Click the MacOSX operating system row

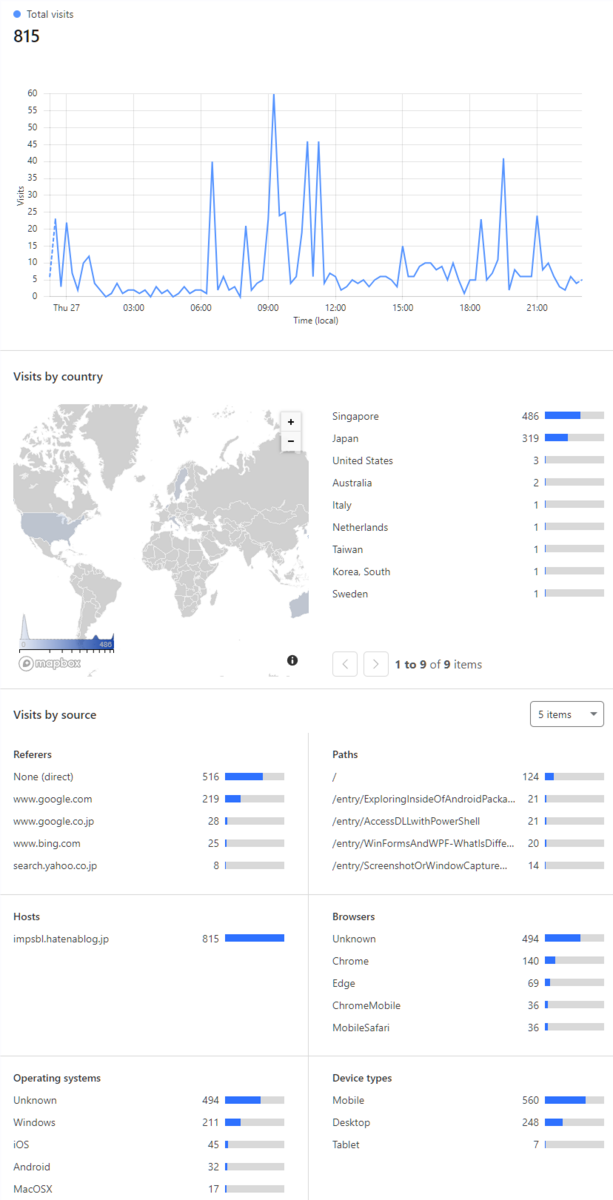coord(149,1189)
